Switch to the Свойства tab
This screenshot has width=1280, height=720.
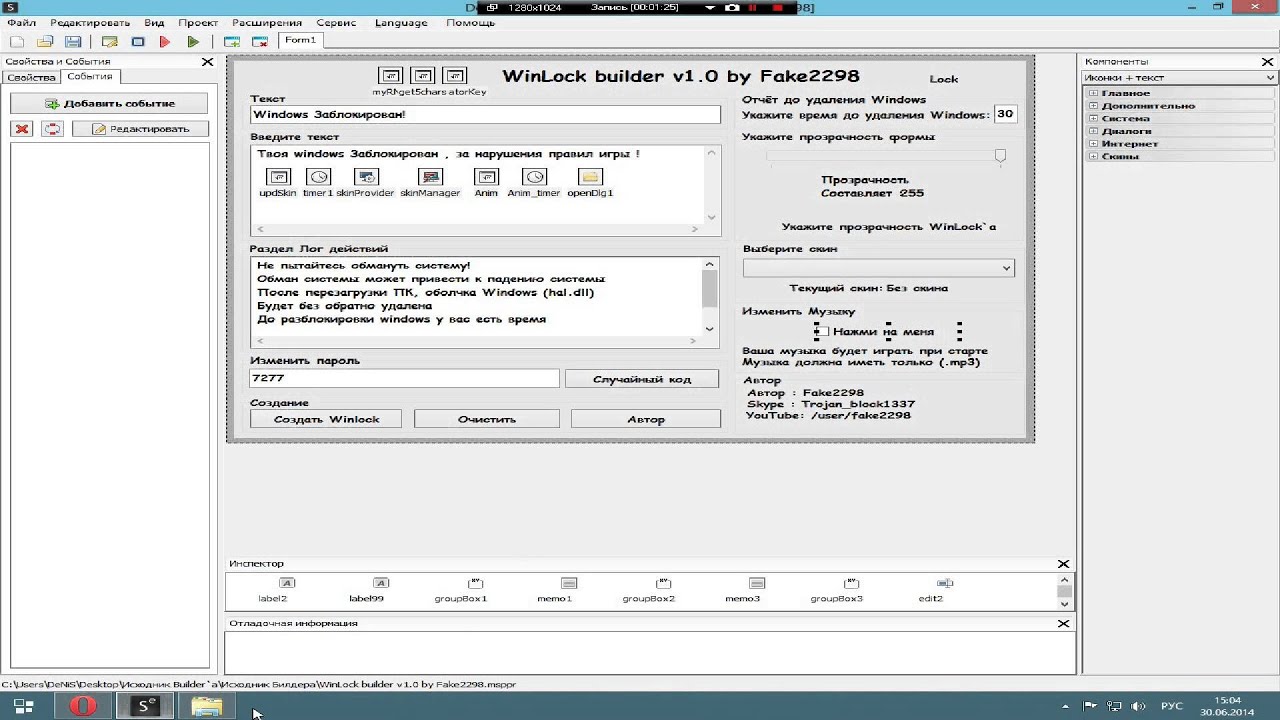[31, 77]
